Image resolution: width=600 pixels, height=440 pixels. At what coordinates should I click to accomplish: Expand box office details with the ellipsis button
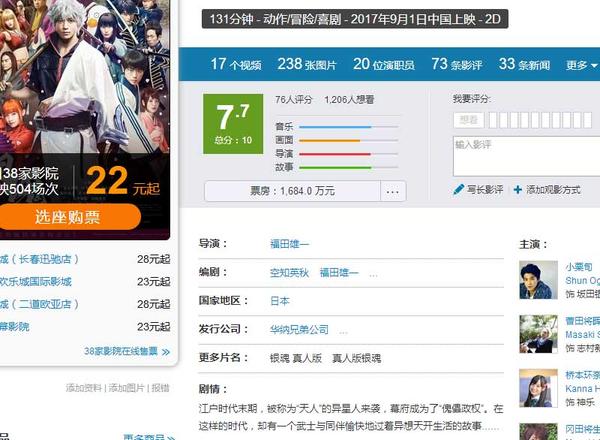pyautogui.click(x=393, y=191)
